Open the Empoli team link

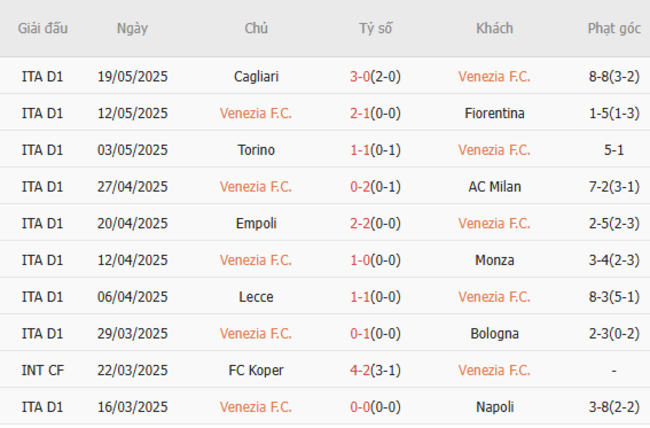pos(256,224)
